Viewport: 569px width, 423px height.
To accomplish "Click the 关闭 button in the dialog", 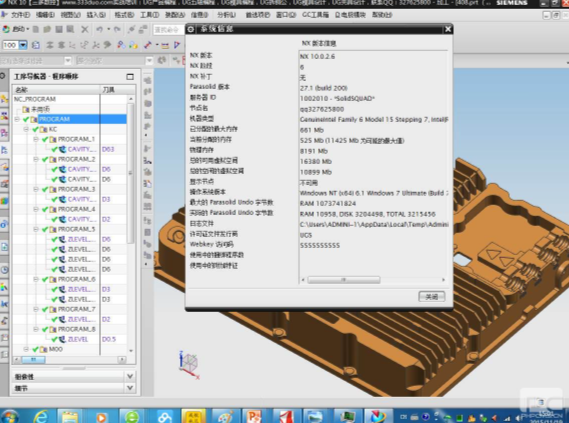I will point(431,297).
